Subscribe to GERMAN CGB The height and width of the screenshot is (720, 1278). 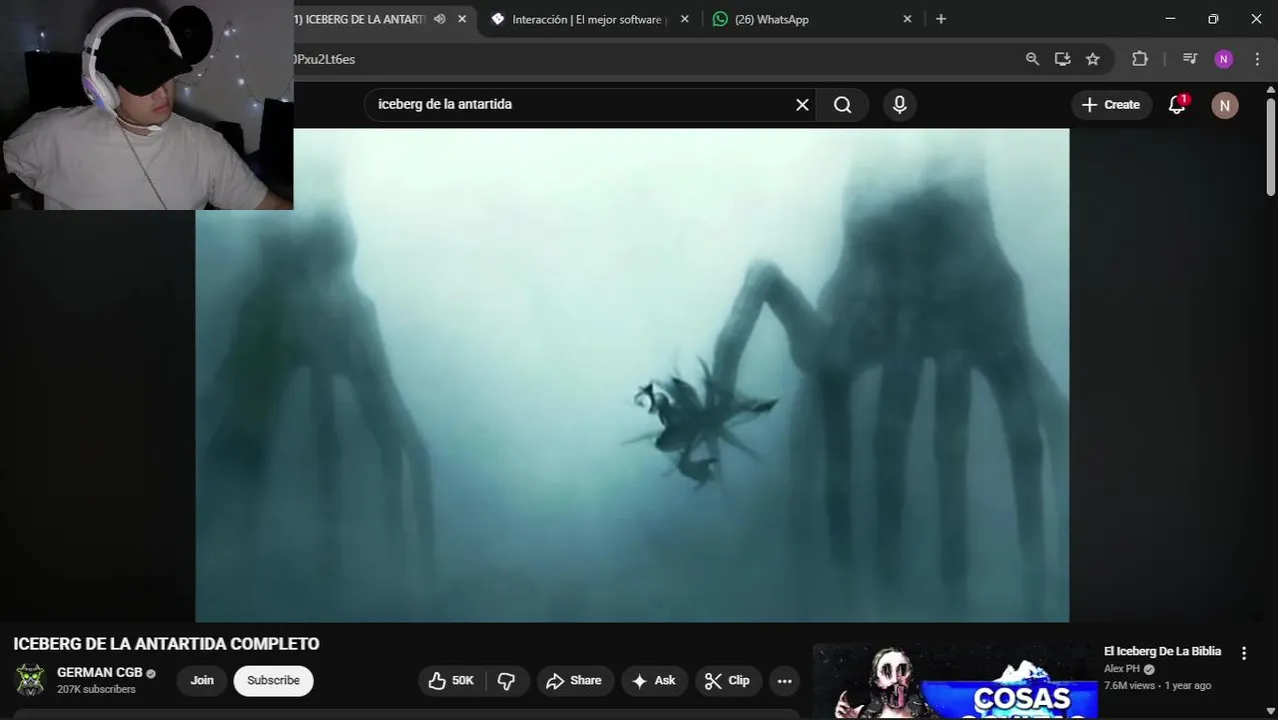pyautogui.click(x=273, y=681)
